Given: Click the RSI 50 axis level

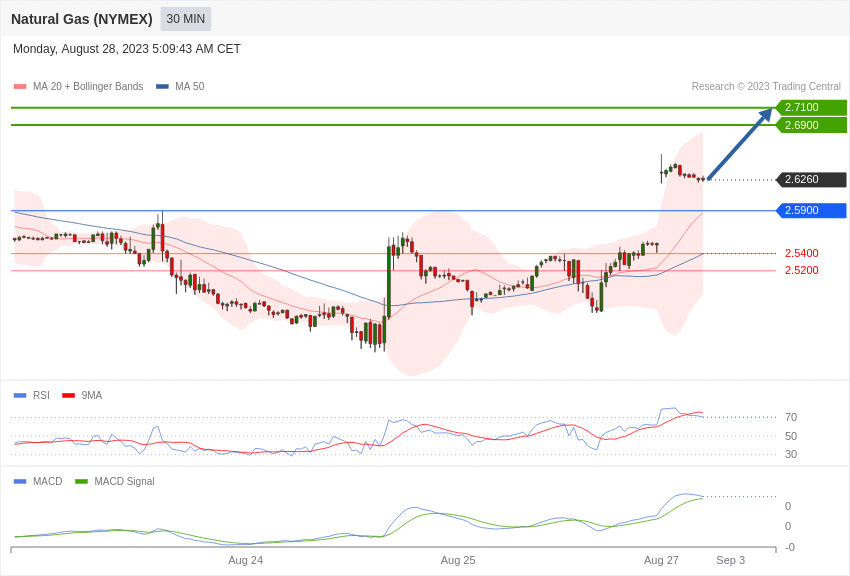Looking at the screenshot, I should 791,436.
